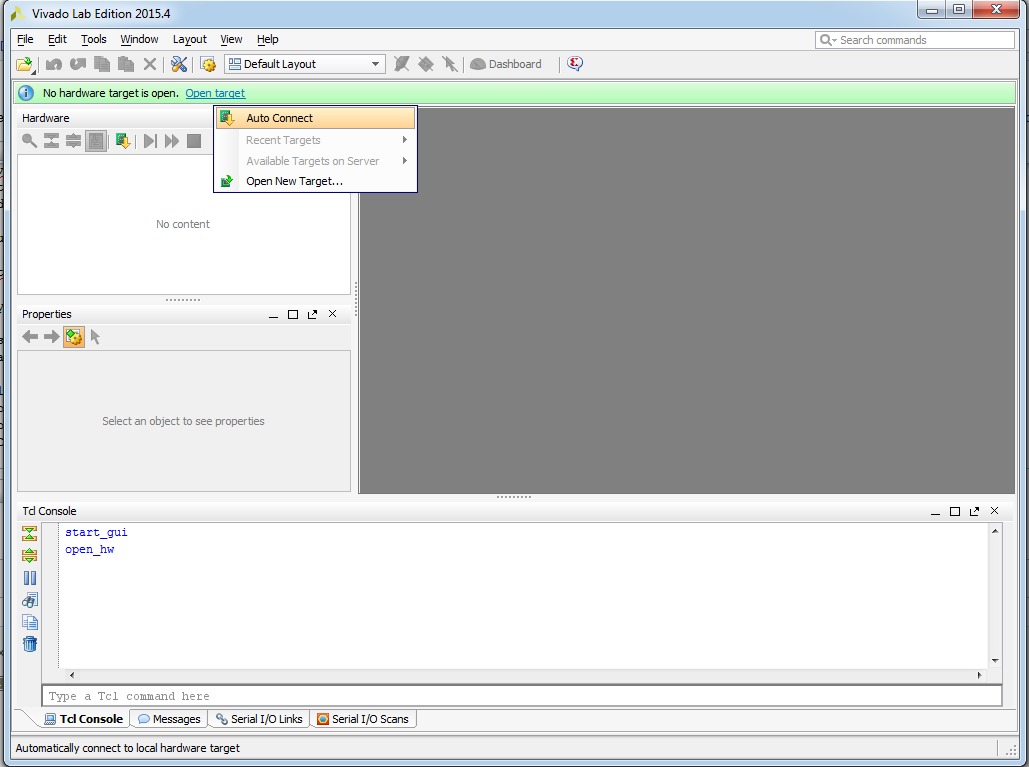Close the Tcl Console panel
The width and height of the screenshot is (1029, 767).
[x=995, y=511]
